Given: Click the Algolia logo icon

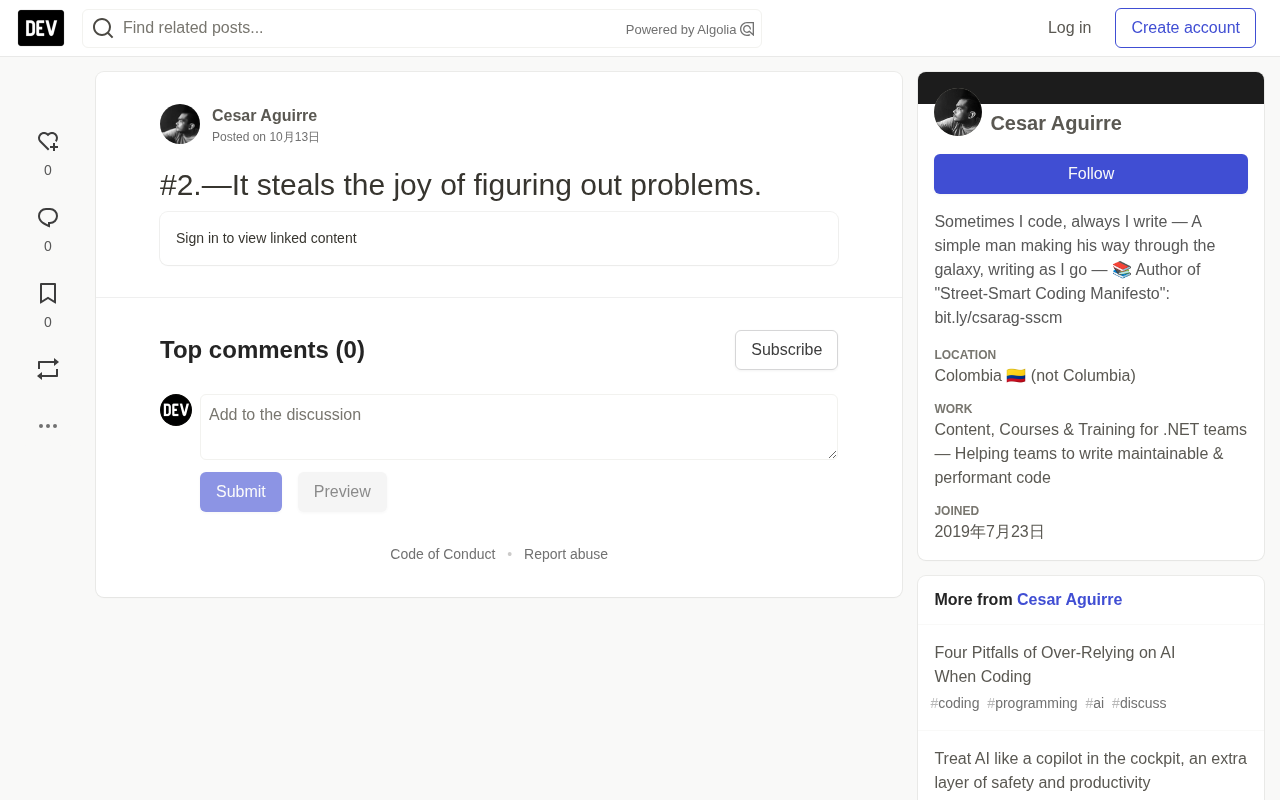Looking at the screenshot, I should pyautogui.click(x=747, y=30).
